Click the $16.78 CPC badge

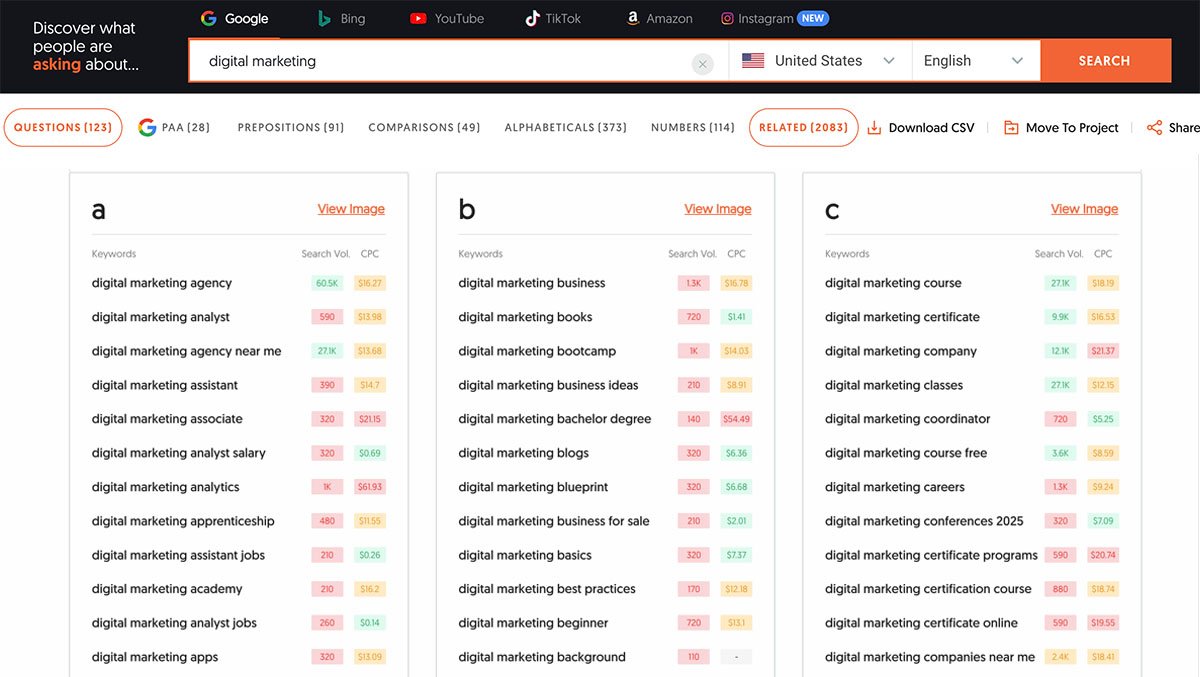point(736,283)
